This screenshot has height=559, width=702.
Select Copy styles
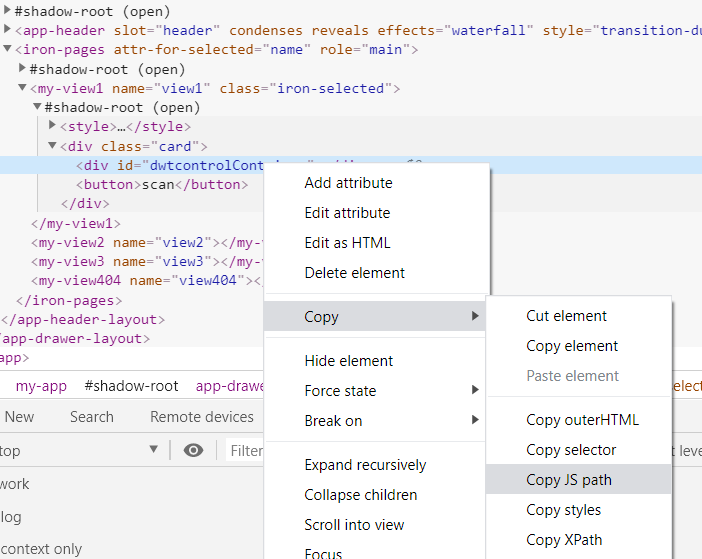coord(563,510)
